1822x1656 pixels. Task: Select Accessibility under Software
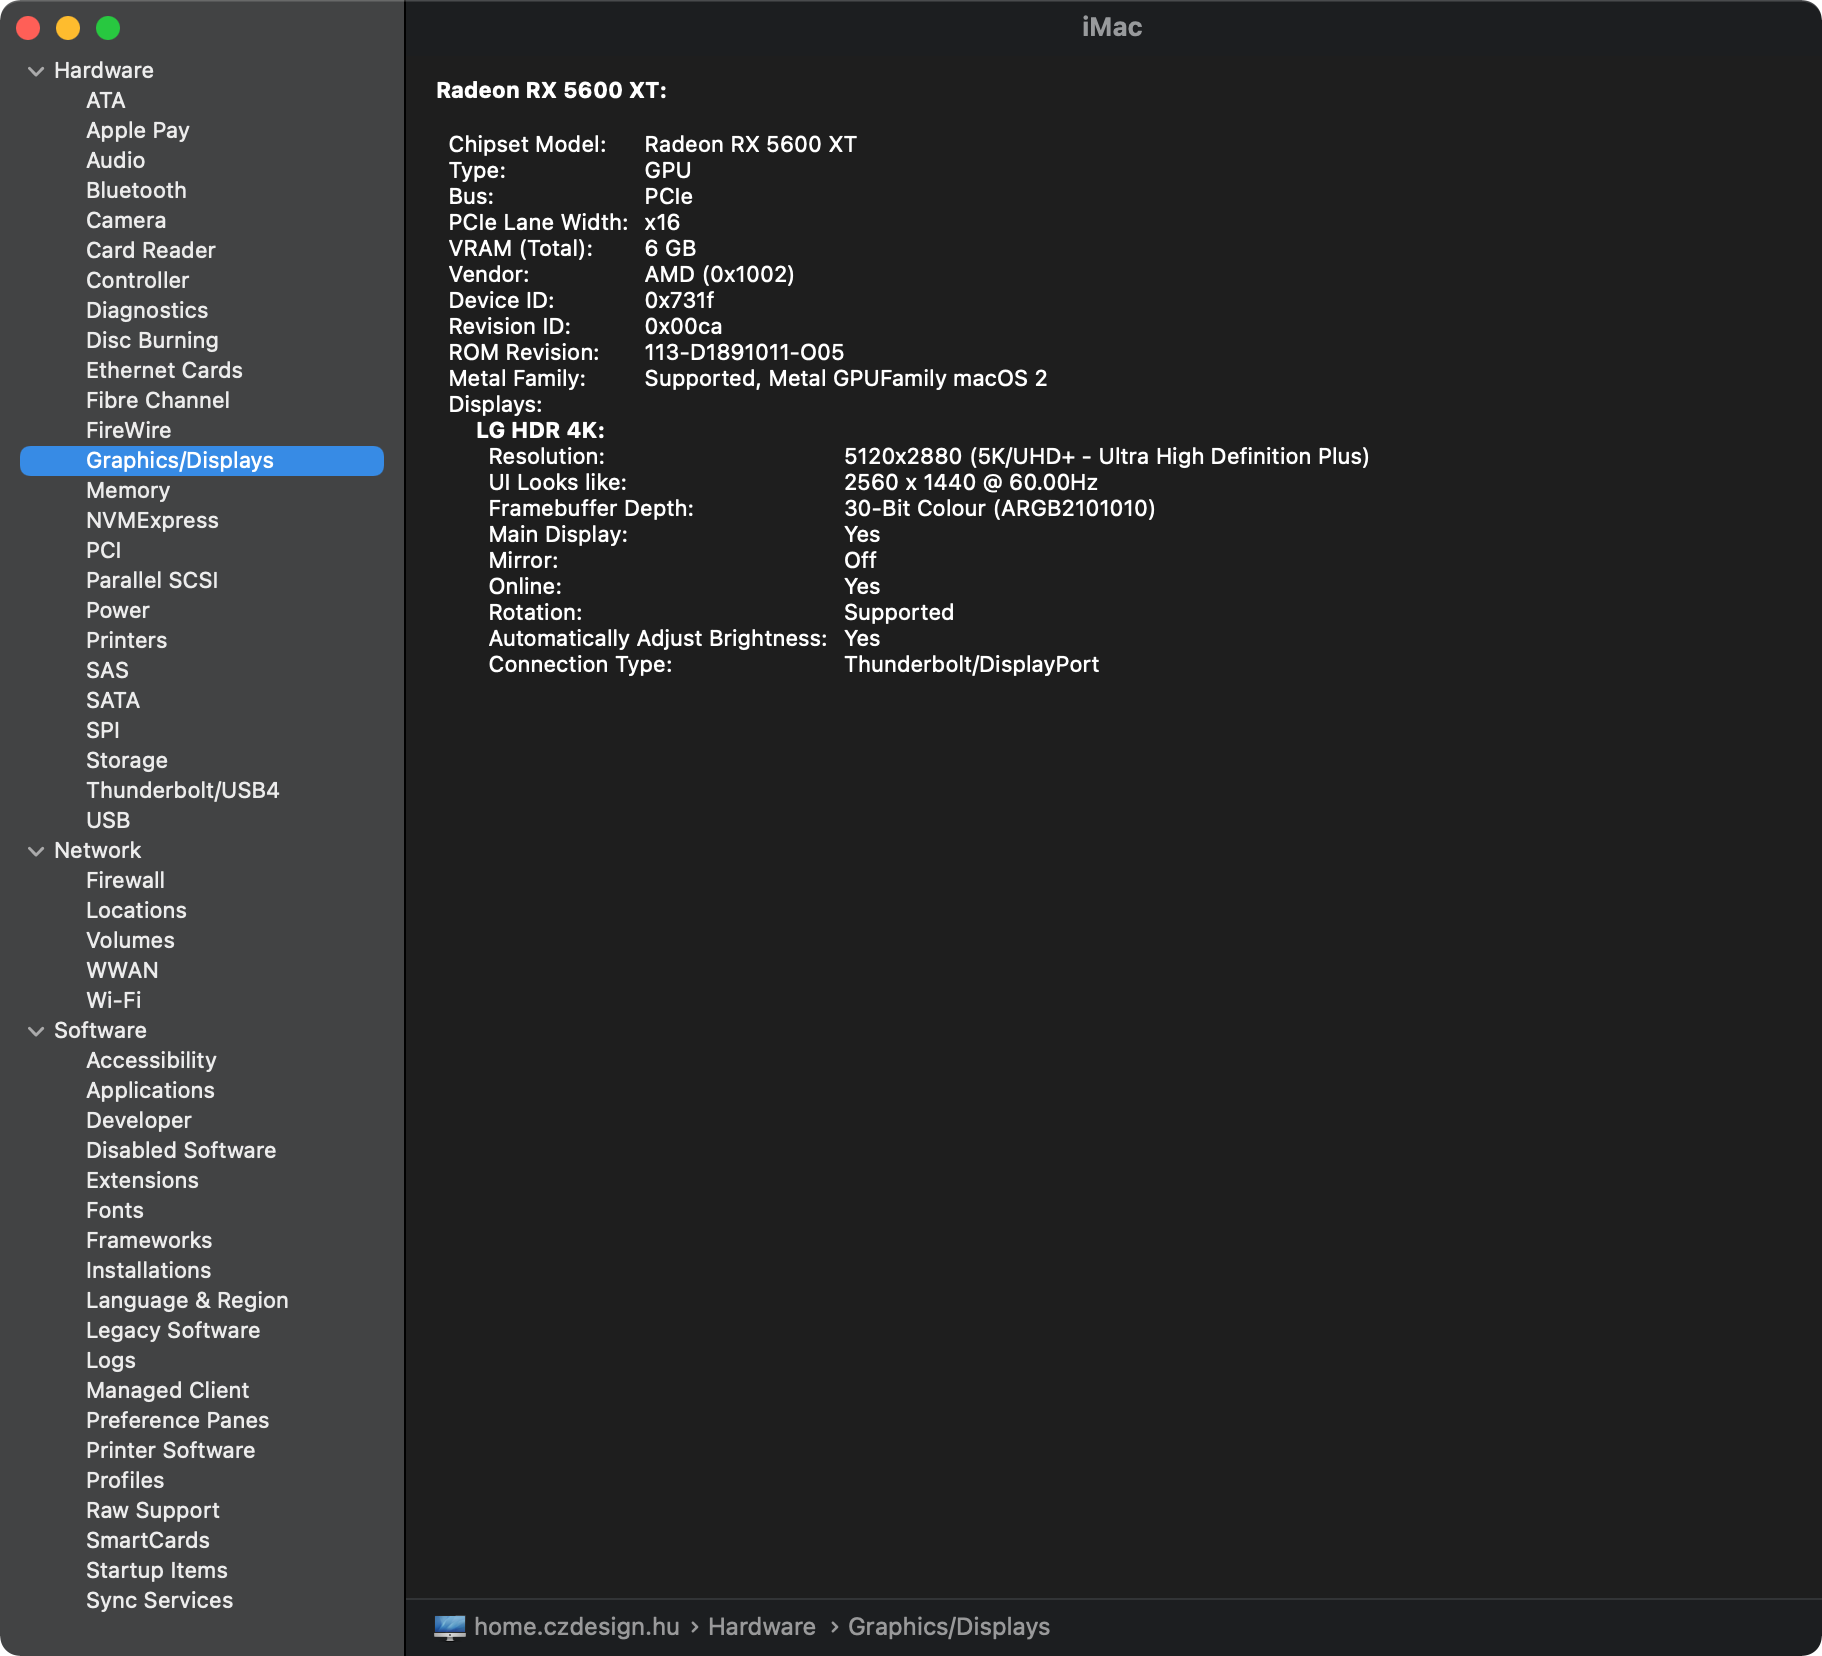(x=152, y=1060)
